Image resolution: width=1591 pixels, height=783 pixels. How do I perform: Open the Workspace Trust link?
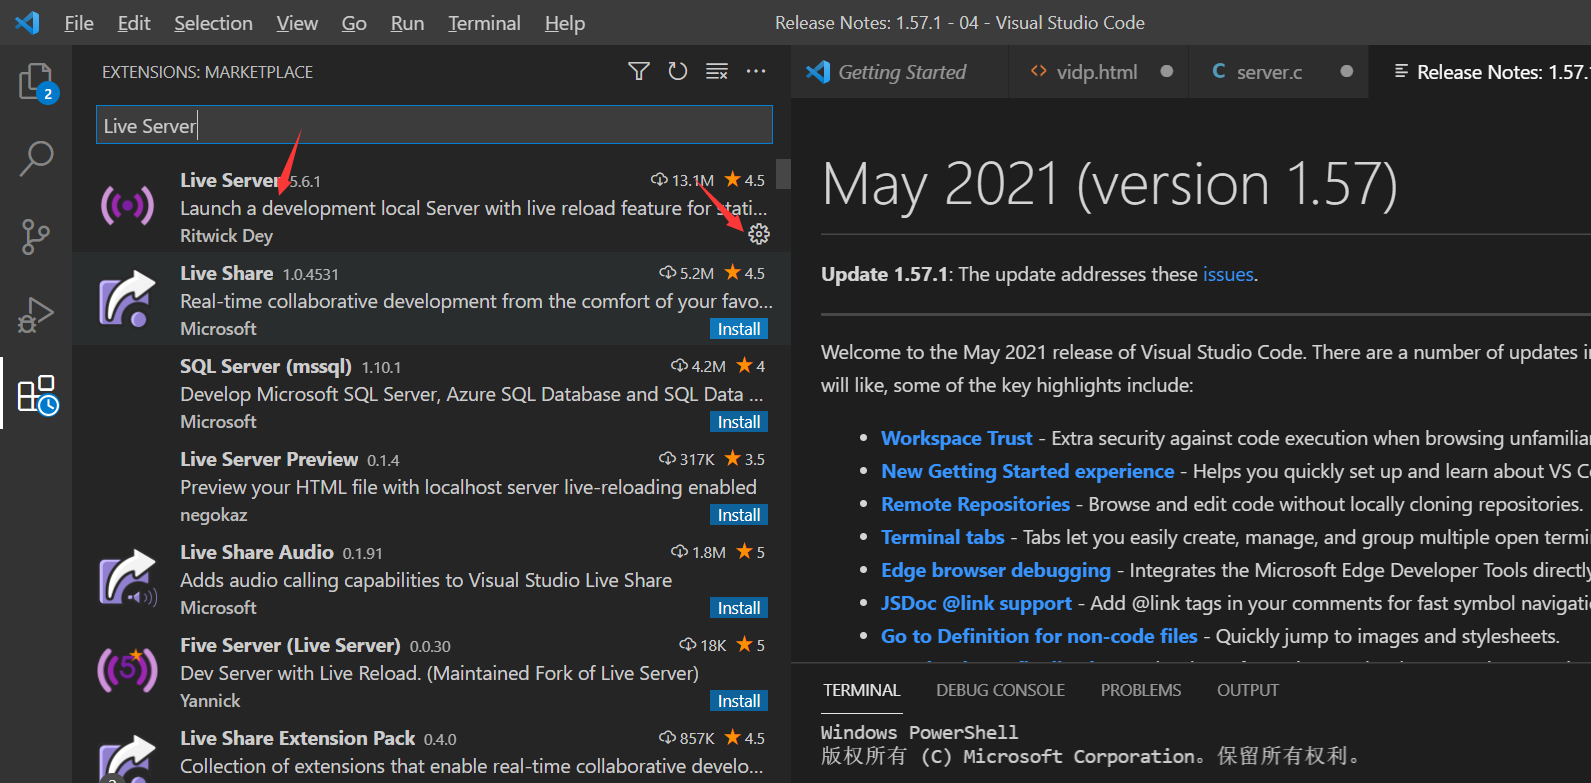coord(956,438)
